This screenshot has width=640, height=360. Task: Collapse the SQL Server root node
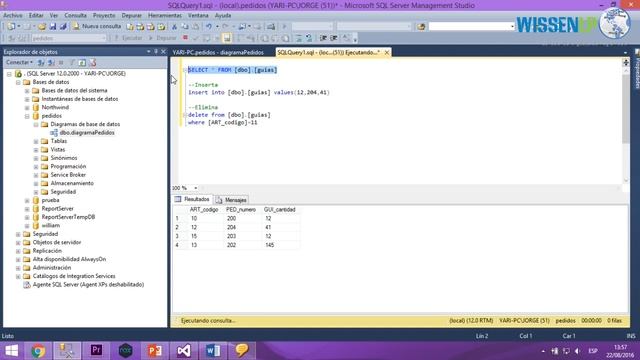[x=9, y=74]
